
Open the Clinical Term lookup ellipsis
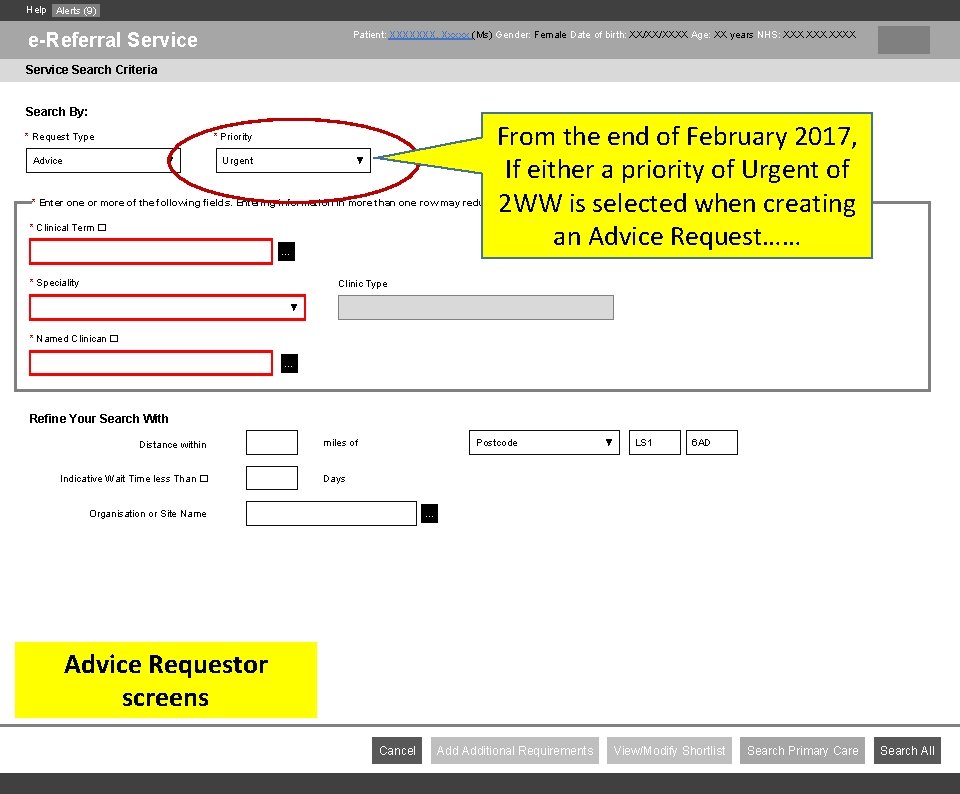click(286, 251)
